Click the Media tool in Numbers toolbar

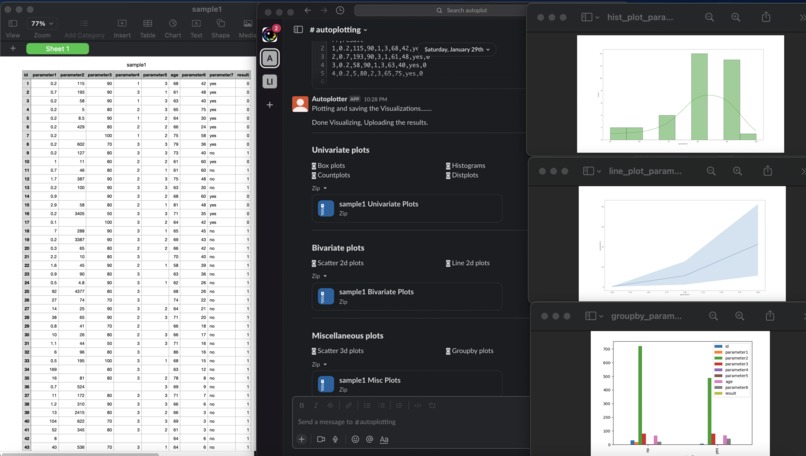(247, 29)
